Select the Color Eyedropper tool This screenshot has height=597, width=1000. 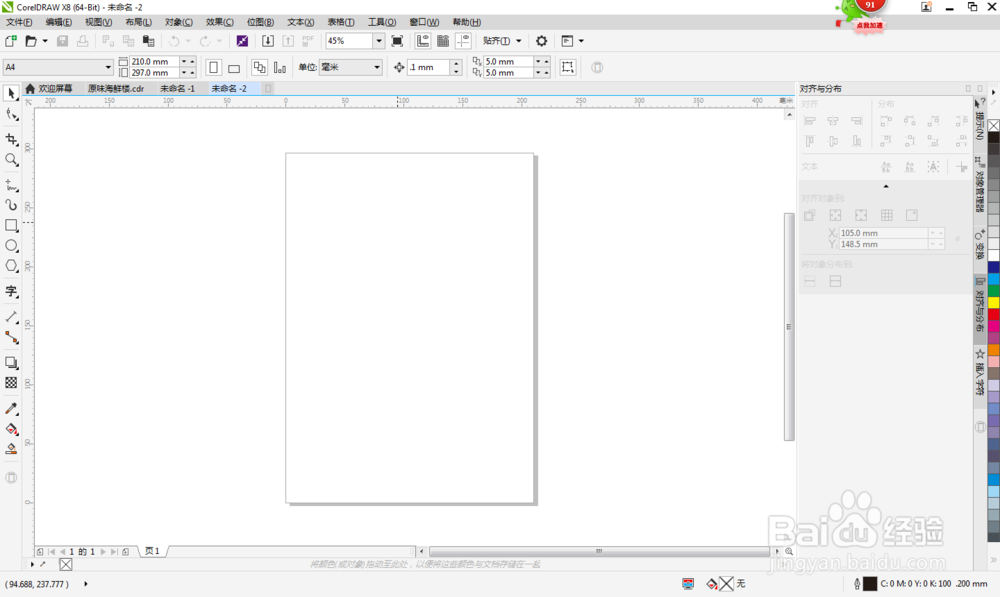point(11,408)
